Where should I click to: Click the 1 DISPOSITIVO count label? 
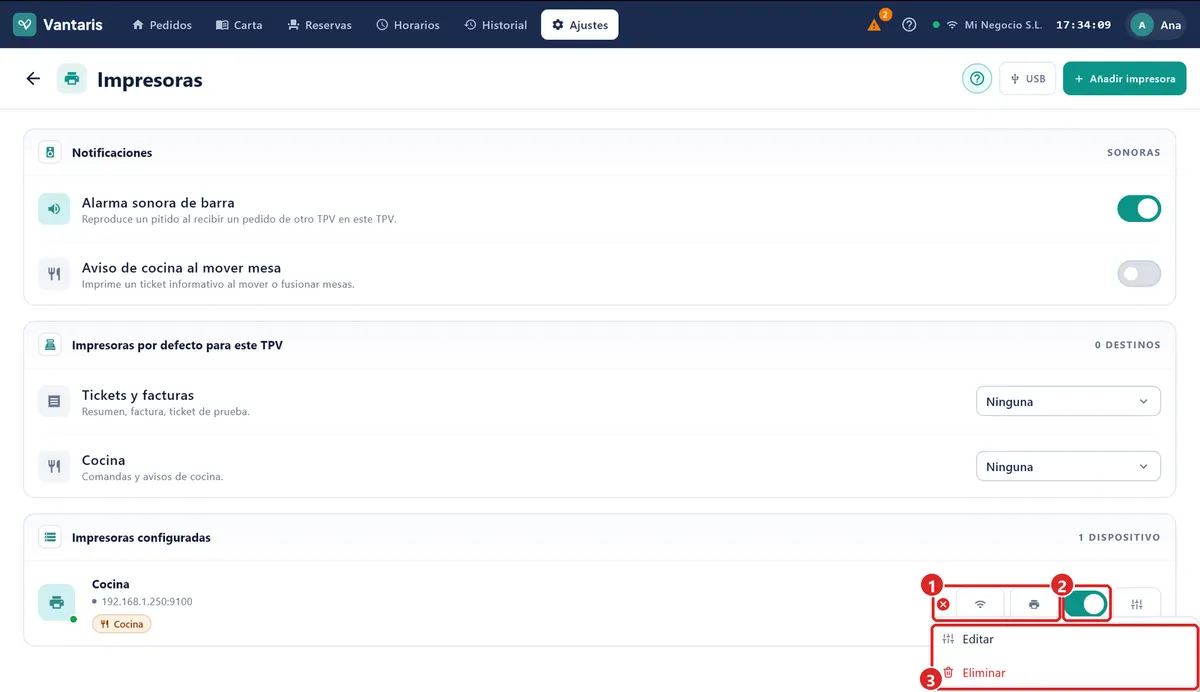[1119, 537]
